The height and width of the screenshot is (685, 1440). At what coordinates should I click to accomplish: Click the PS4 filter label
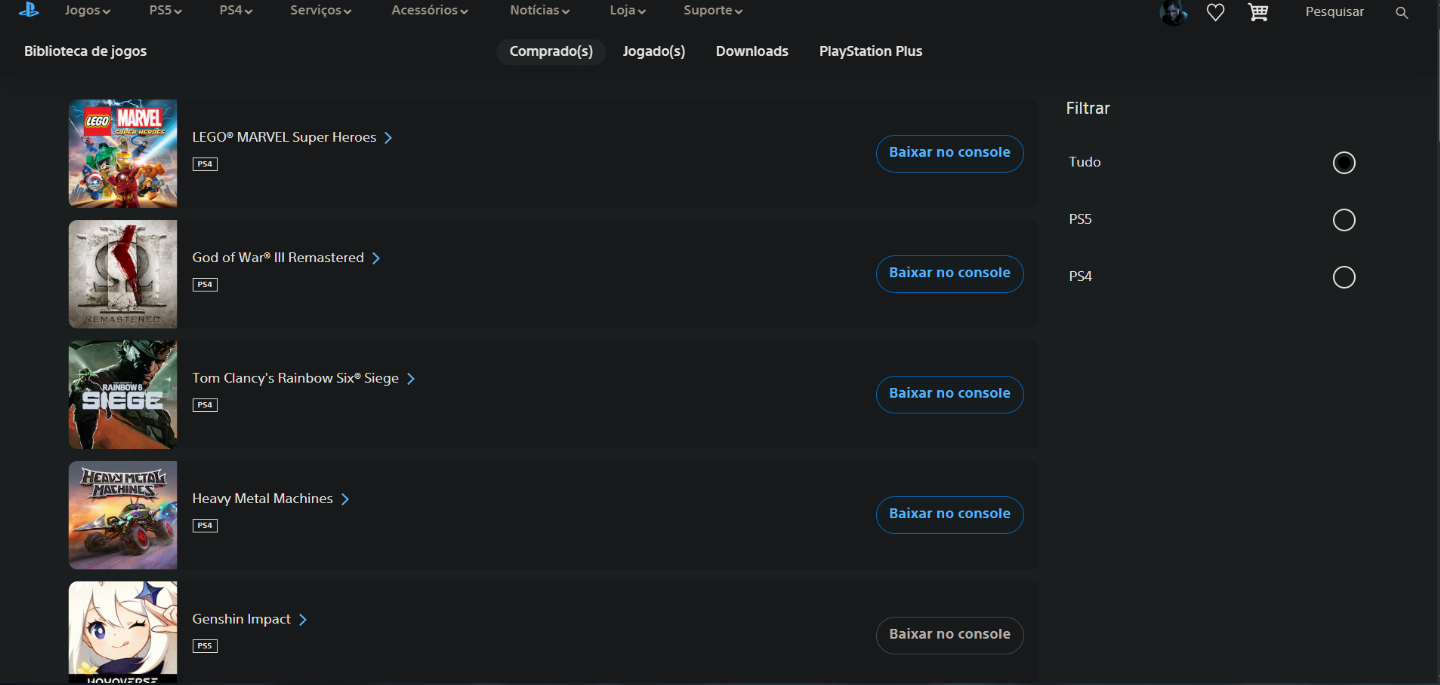coord(1080,277)
